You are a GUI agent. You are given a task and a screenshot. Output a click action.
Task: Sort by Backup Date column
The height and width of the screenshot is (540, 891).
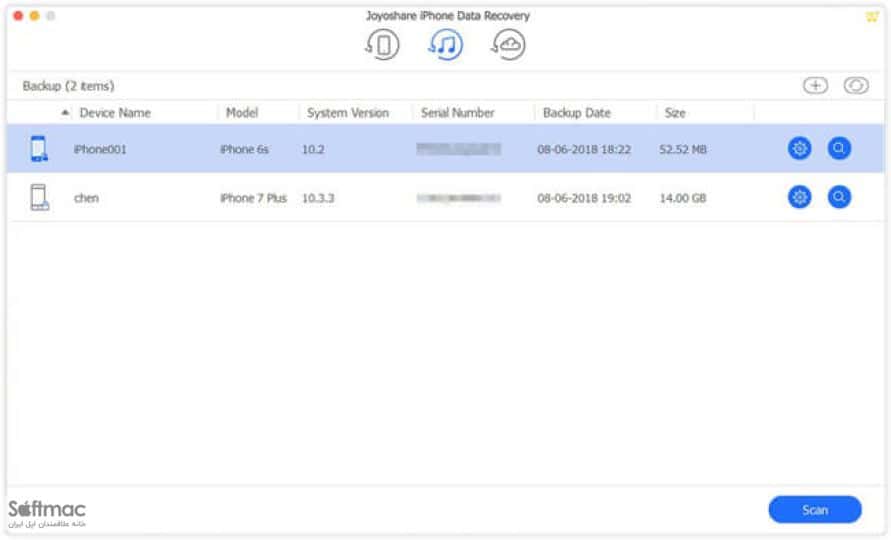pyautogui.click(x=577, y=113)
